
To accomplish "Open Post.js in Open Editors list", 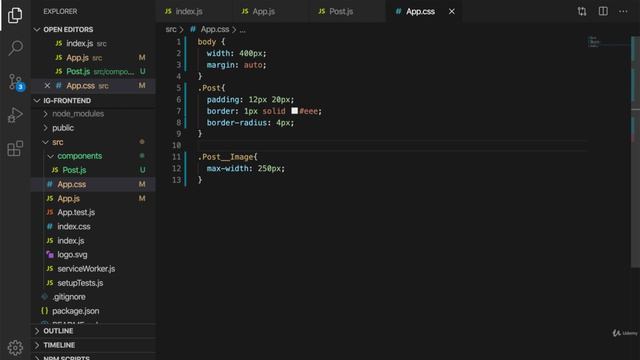I will [x=93, y=71].
